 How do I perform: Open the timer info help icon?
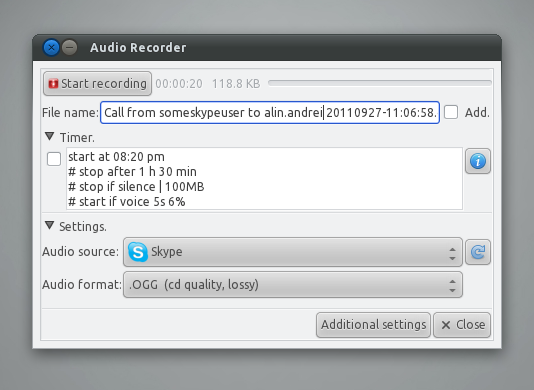478,161
